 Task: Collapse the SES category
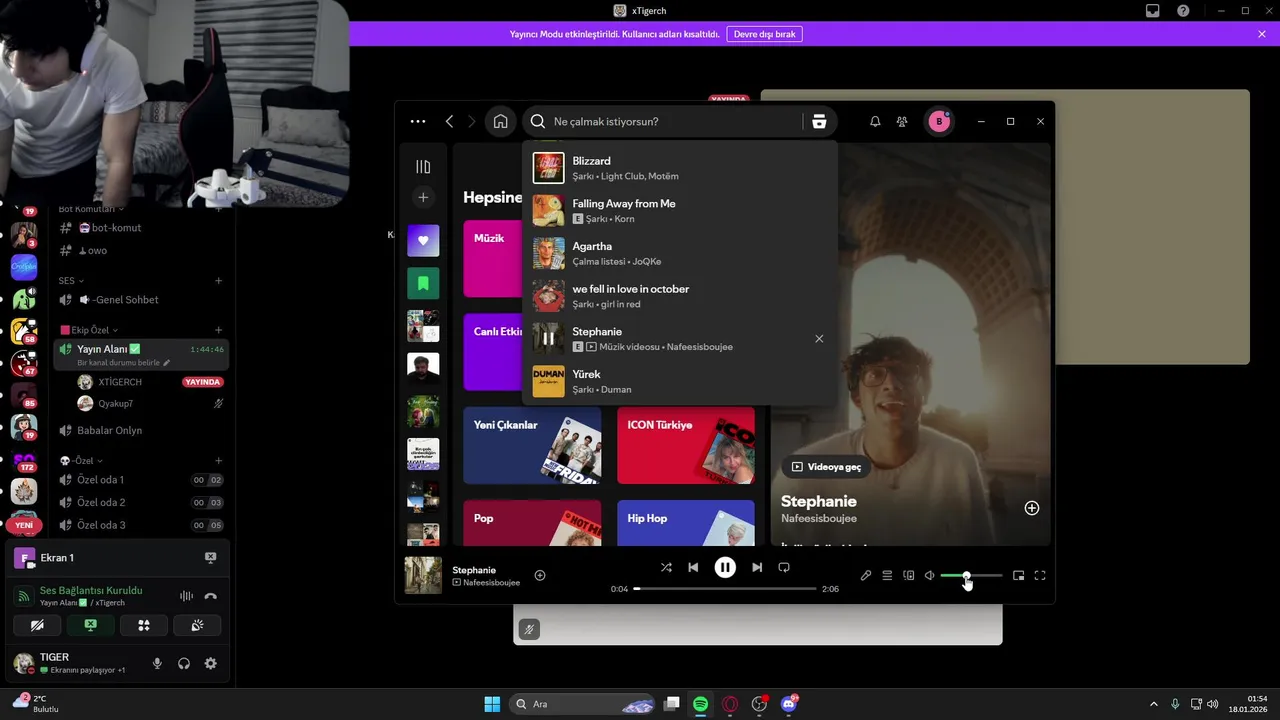[x=70, y=281]
